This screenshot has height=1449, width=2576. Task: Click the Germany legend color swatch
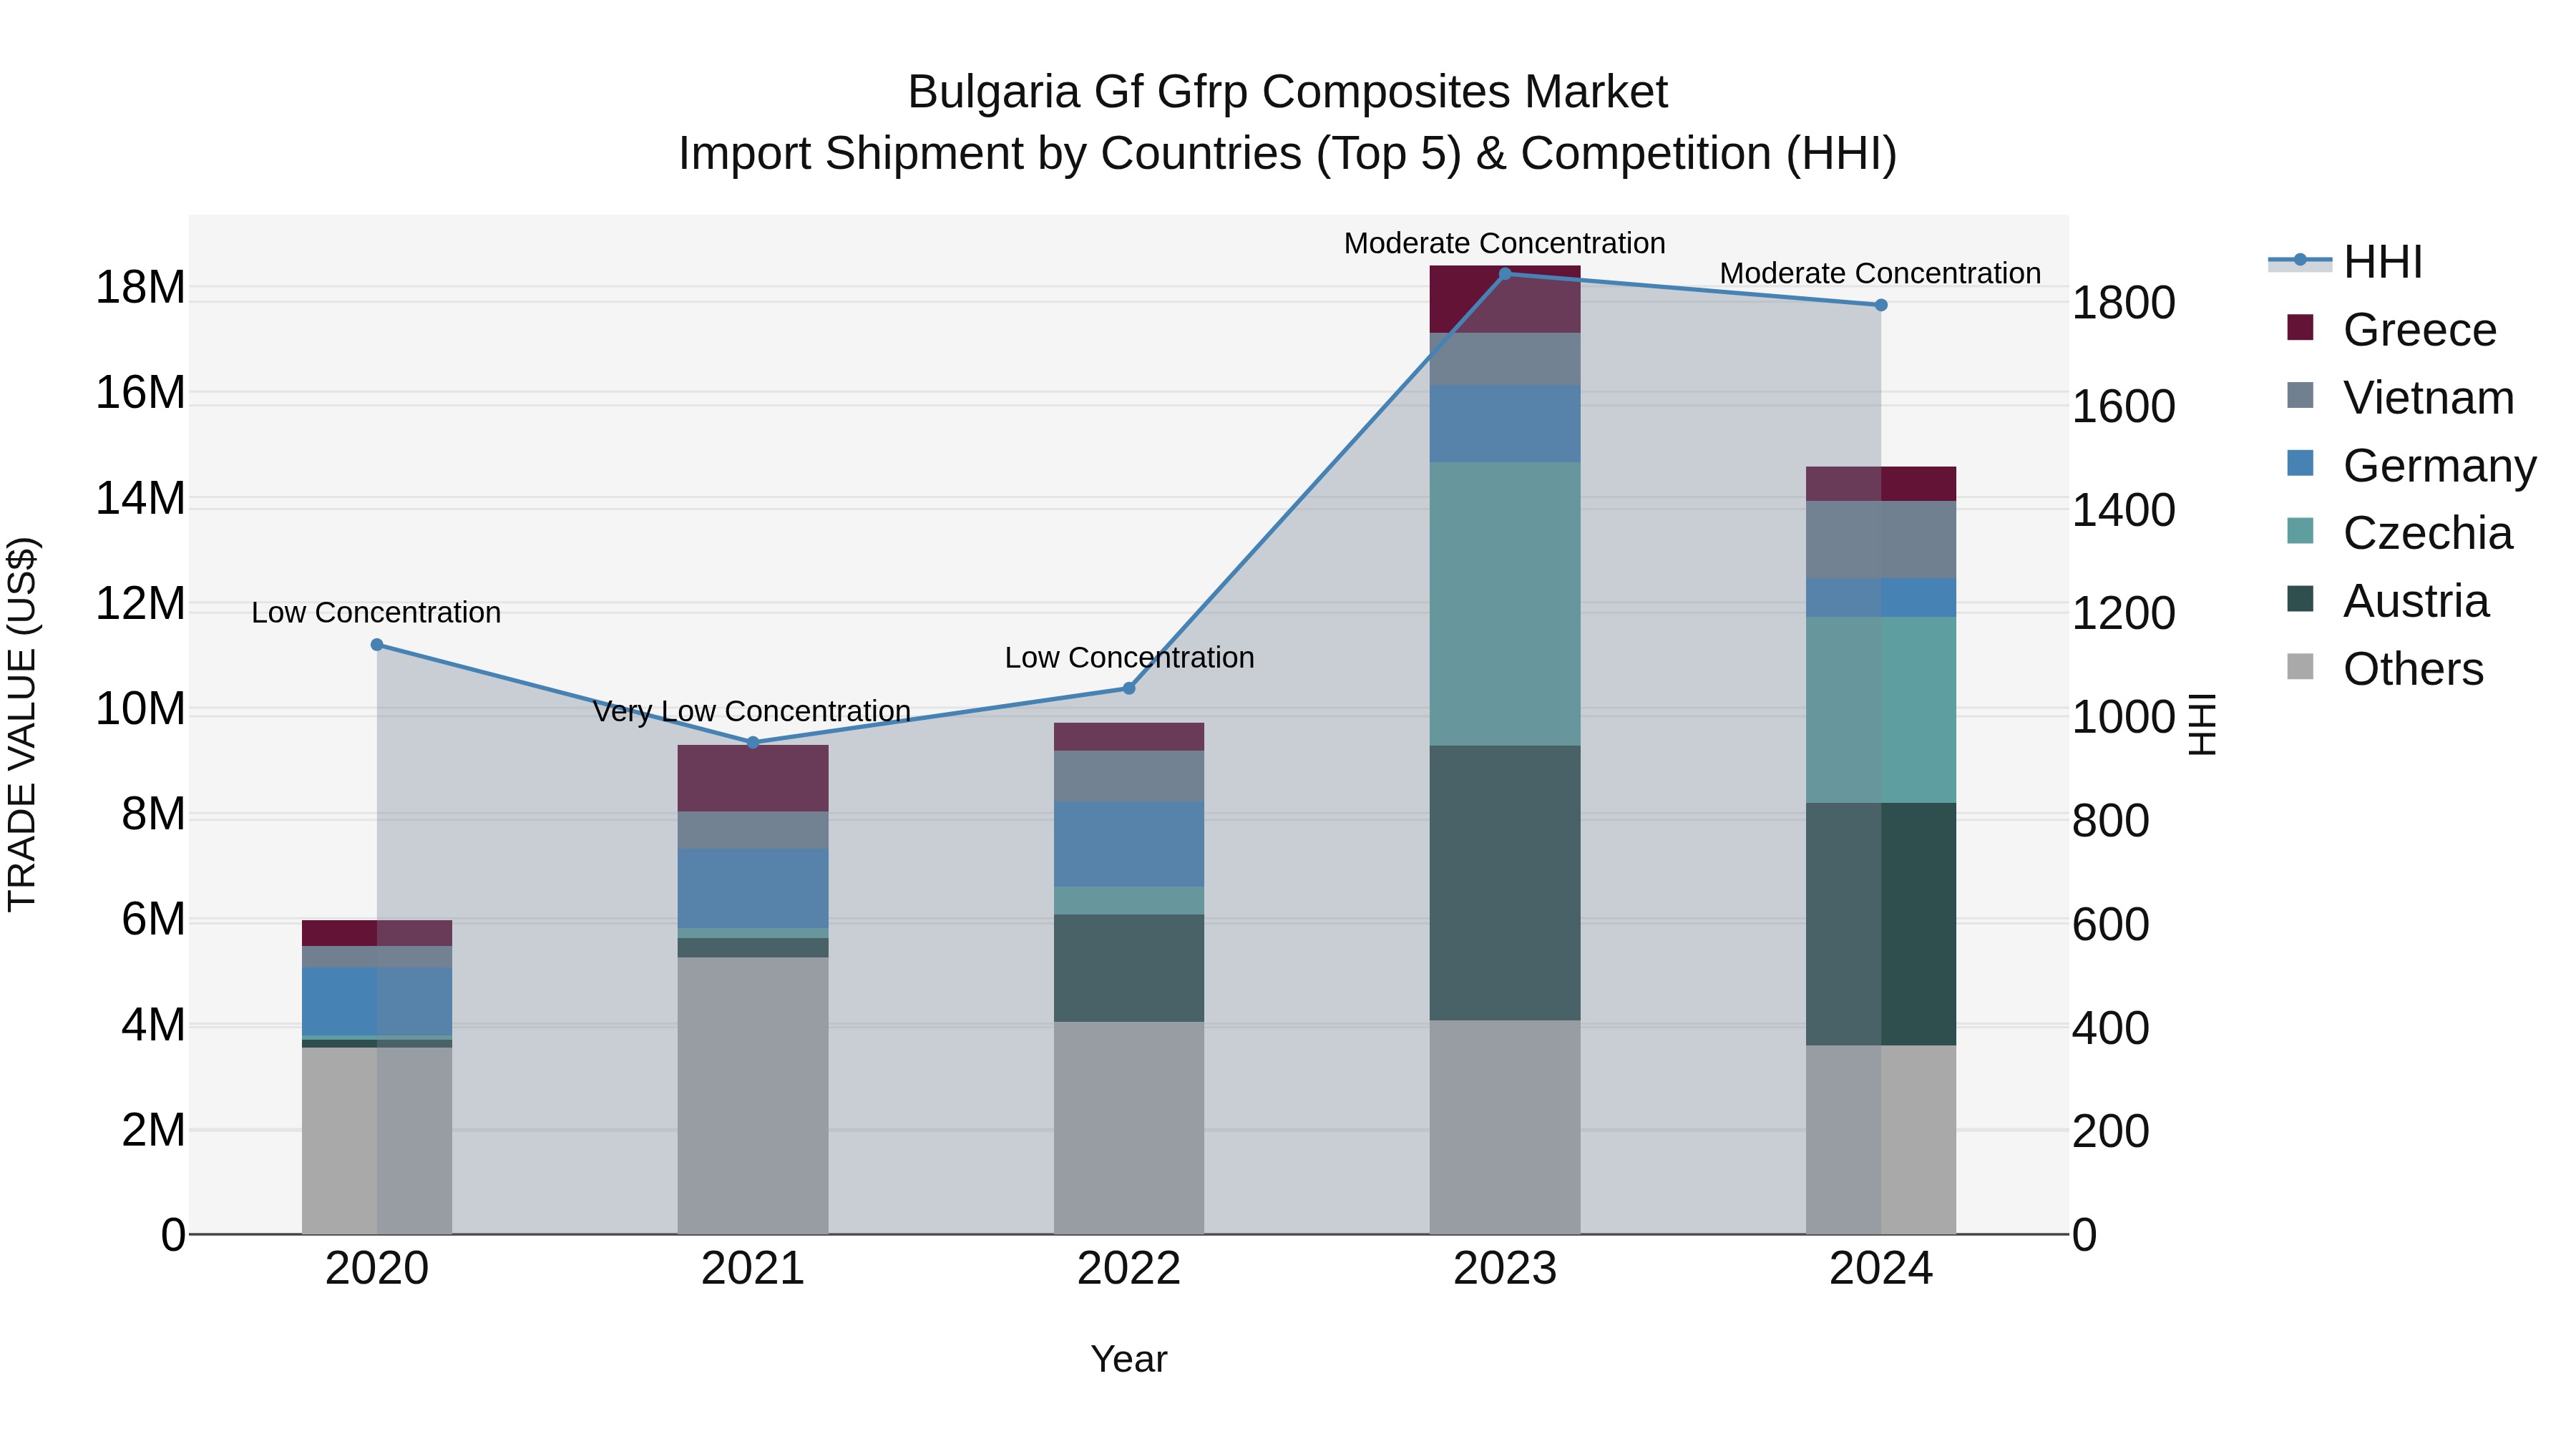coord(2300,464)
